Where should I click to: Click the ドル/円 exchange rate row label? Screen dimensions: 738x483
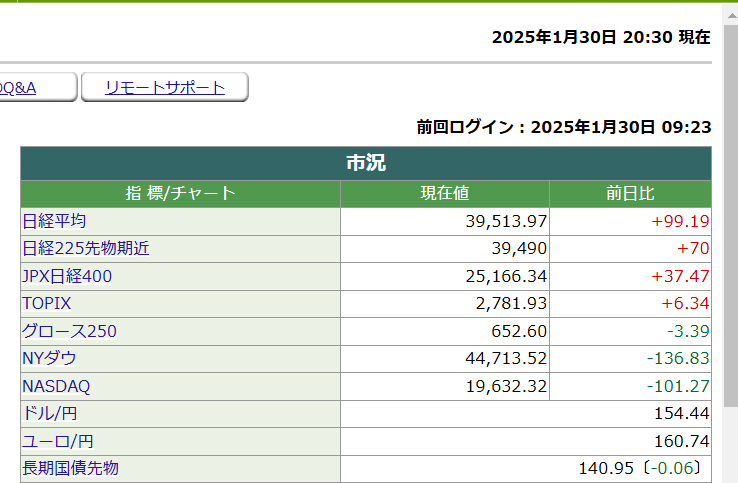click(x=49, y=413)
